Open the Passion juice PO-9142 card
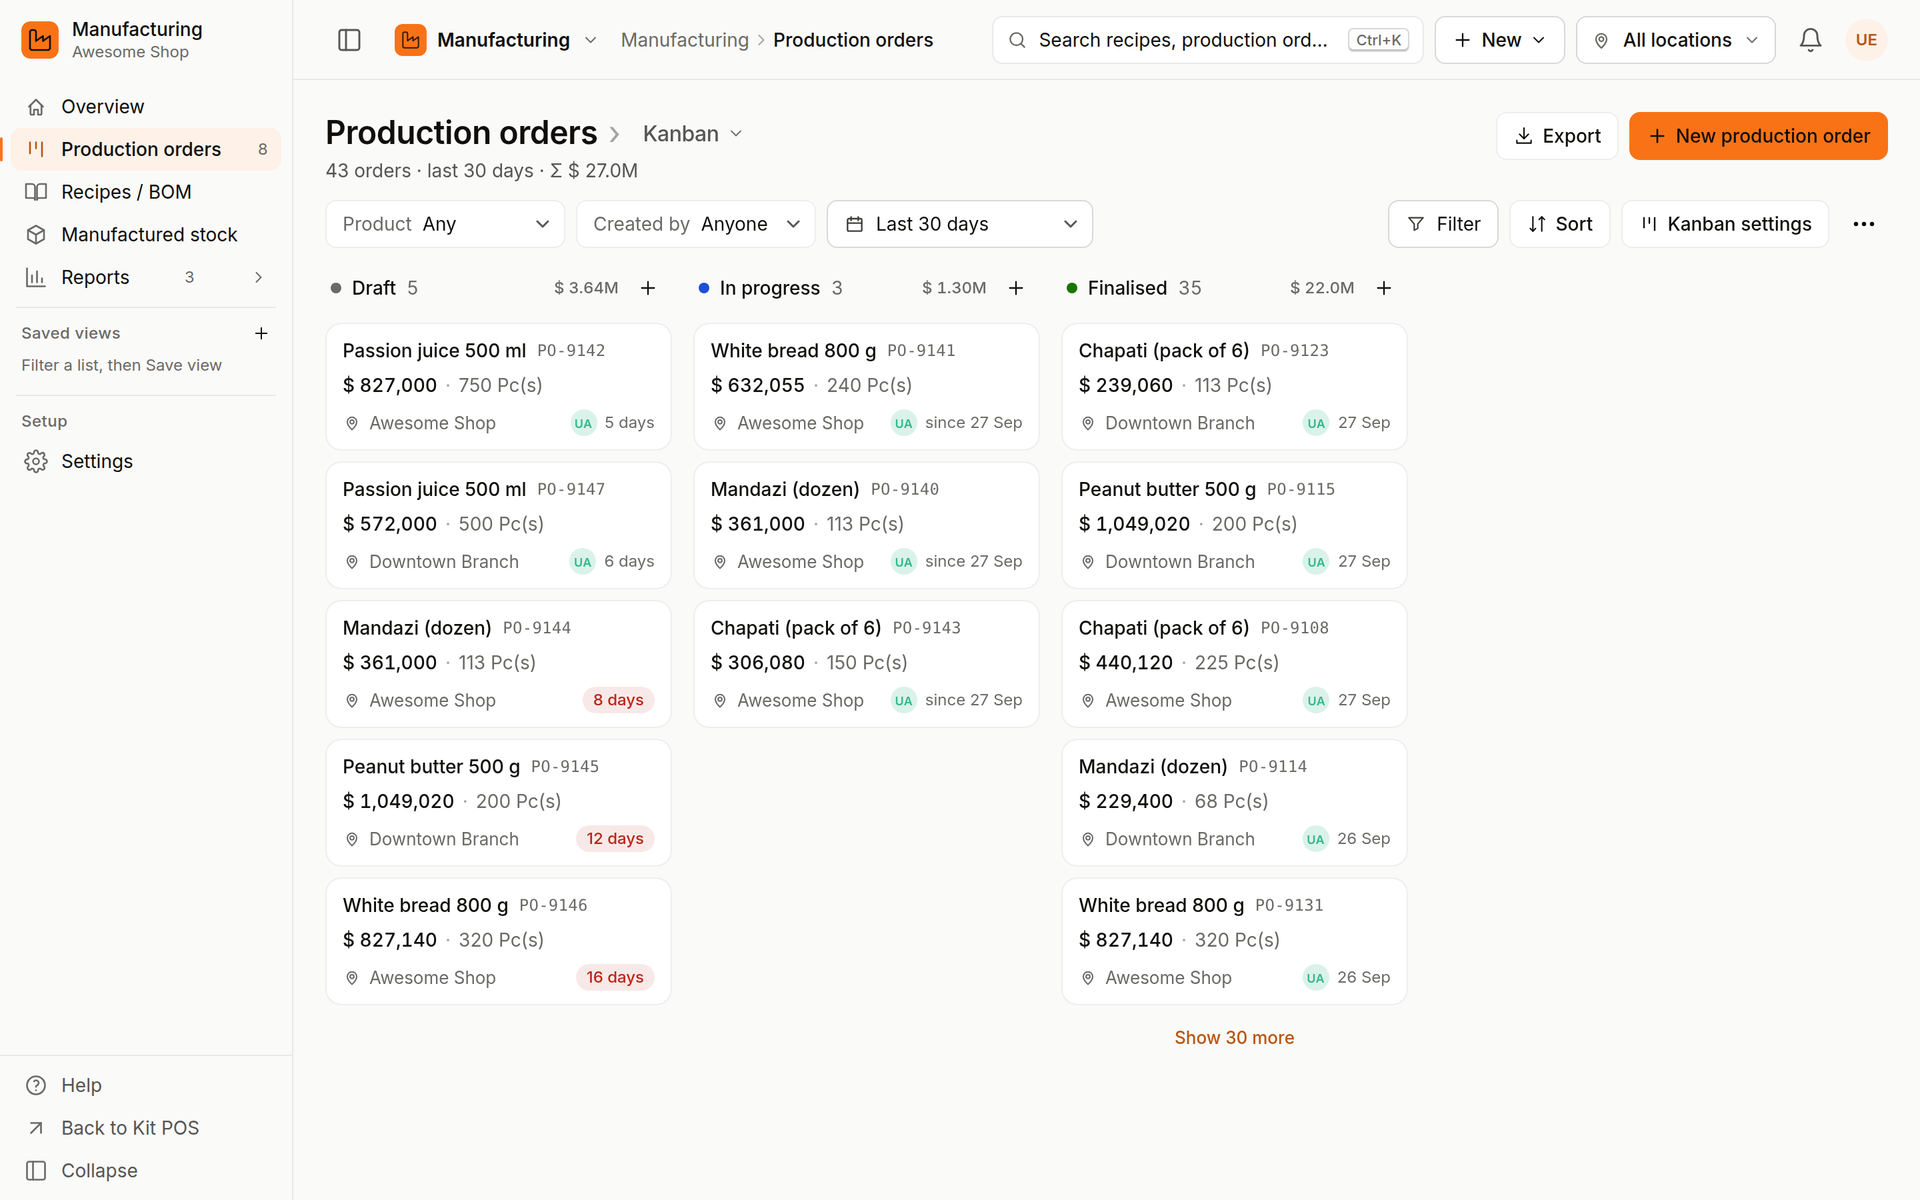 tap(498, 387)
